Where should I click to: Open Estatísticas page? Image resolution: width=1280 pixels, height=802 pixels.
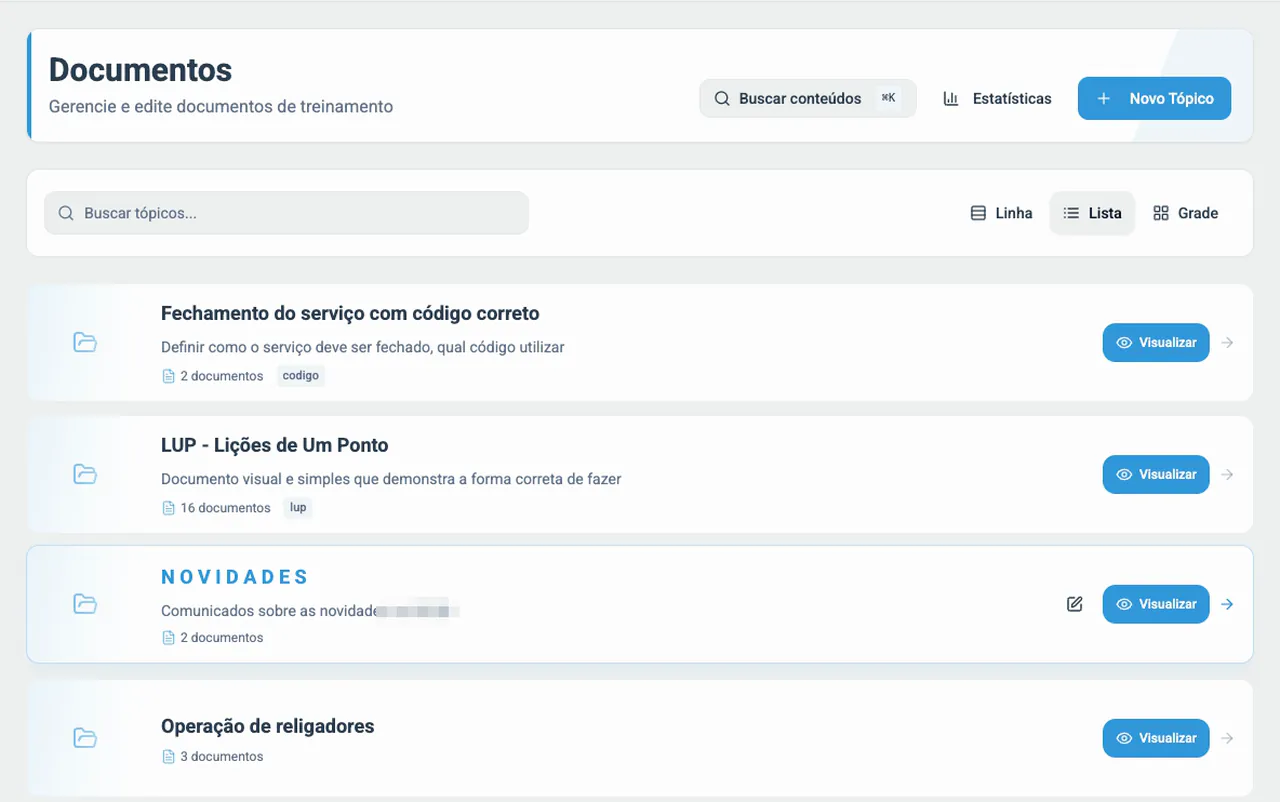[x=997, y=99]
